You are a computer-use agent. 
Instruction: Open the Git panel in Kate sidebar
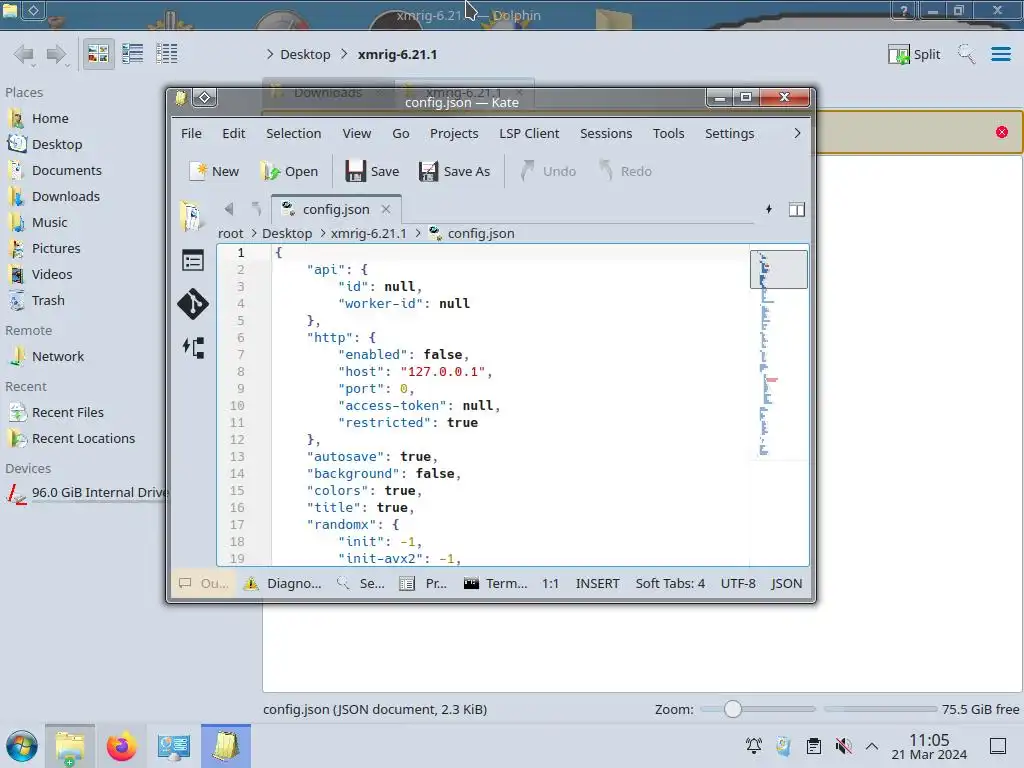(x=193, y=304)
